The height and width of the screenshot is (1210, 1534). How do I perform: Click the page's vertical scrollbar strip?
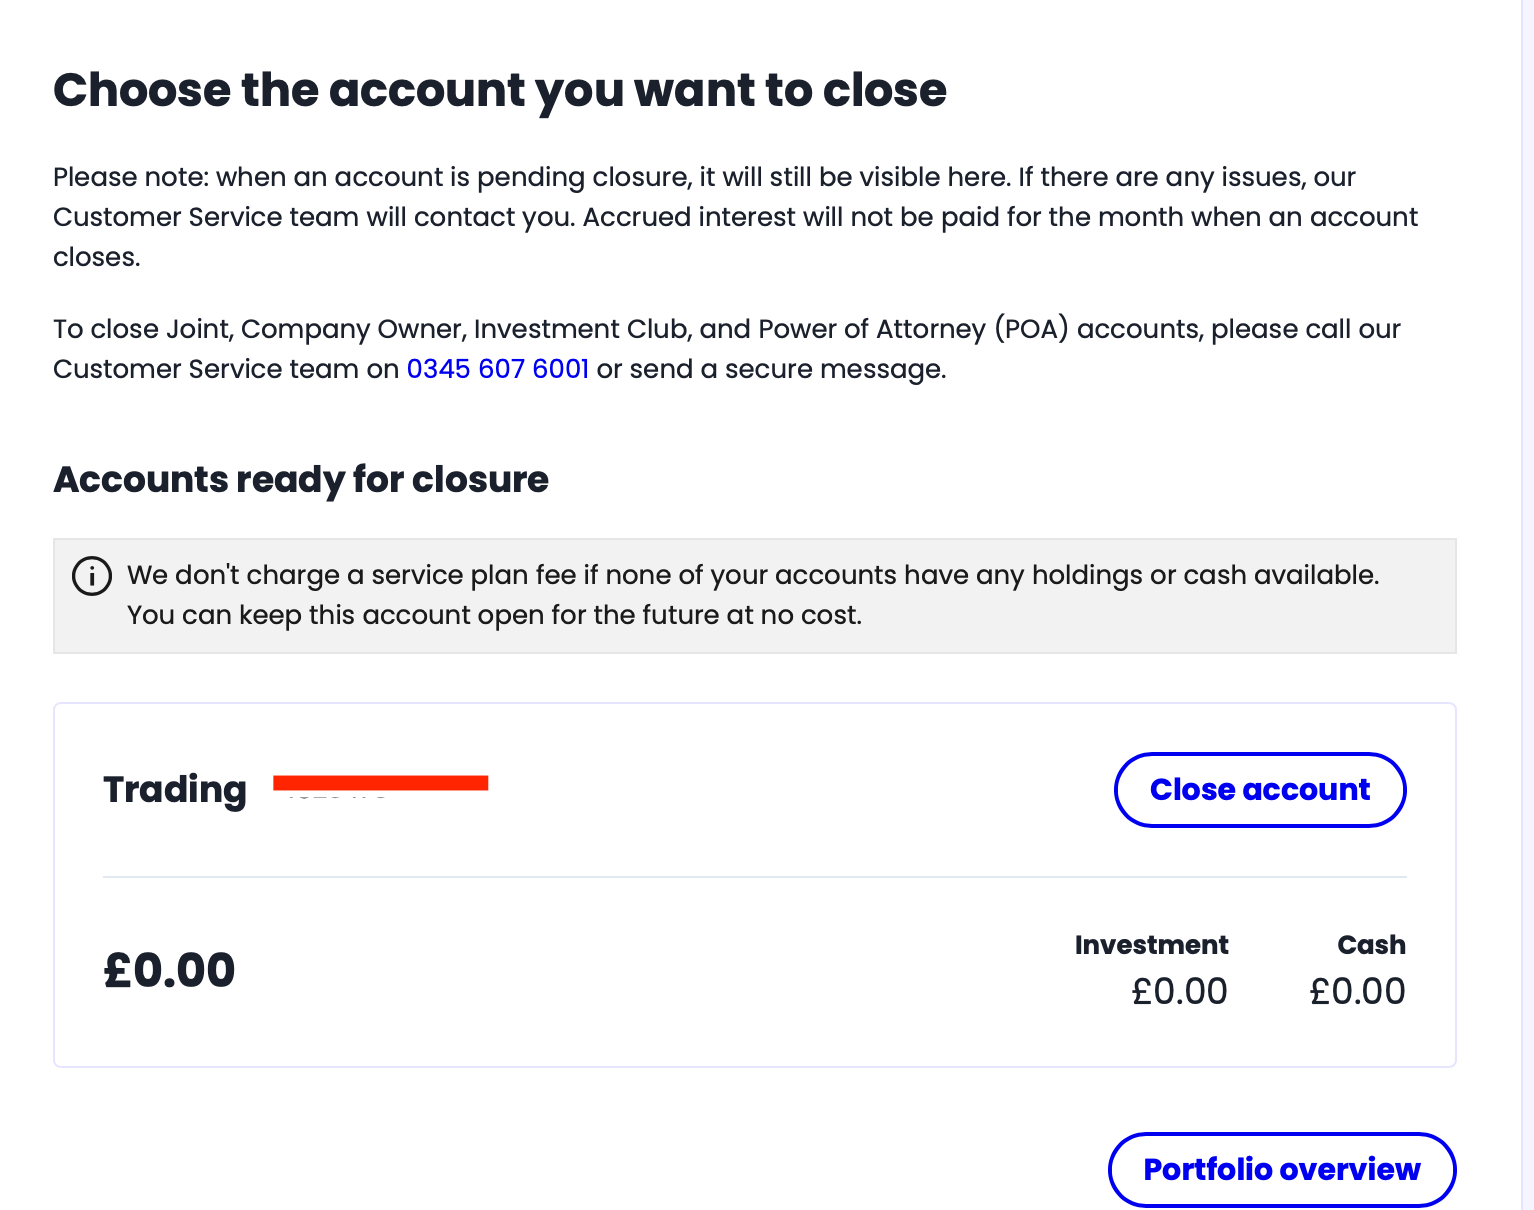pos(1527,600)
